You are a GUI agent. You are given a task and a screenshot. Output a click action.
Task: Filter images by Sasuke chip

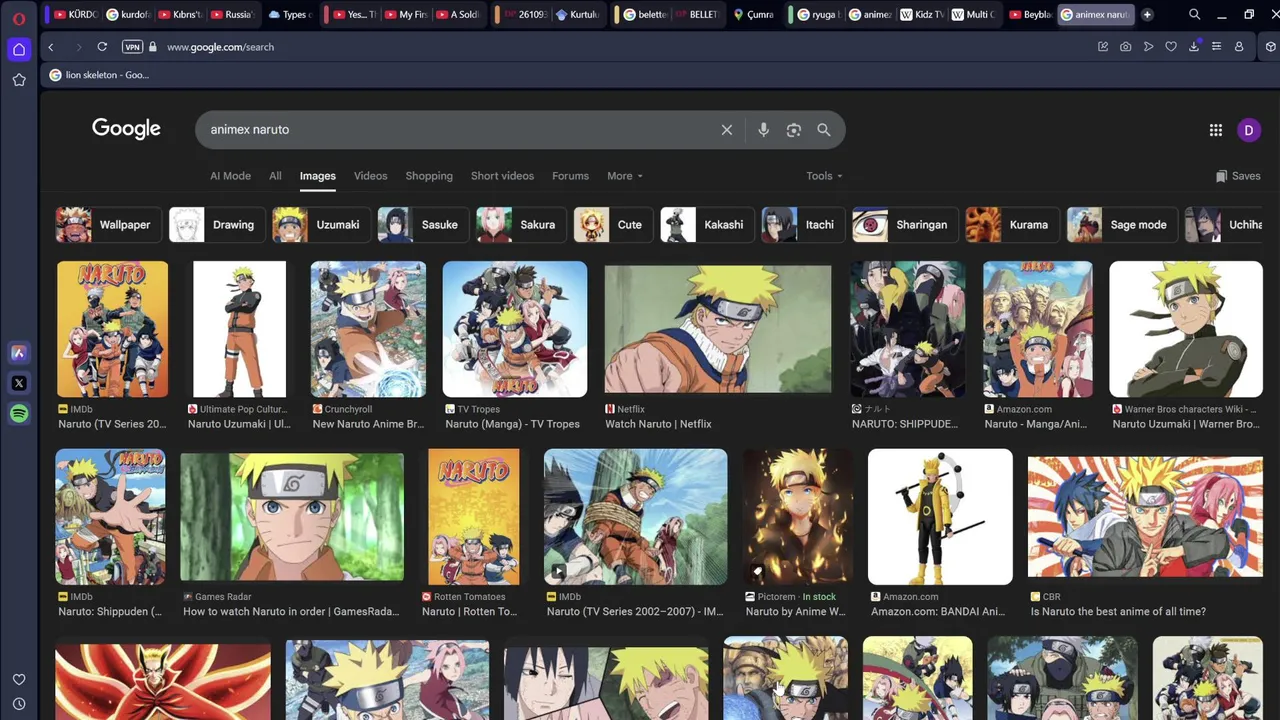(x=423, y=225)
